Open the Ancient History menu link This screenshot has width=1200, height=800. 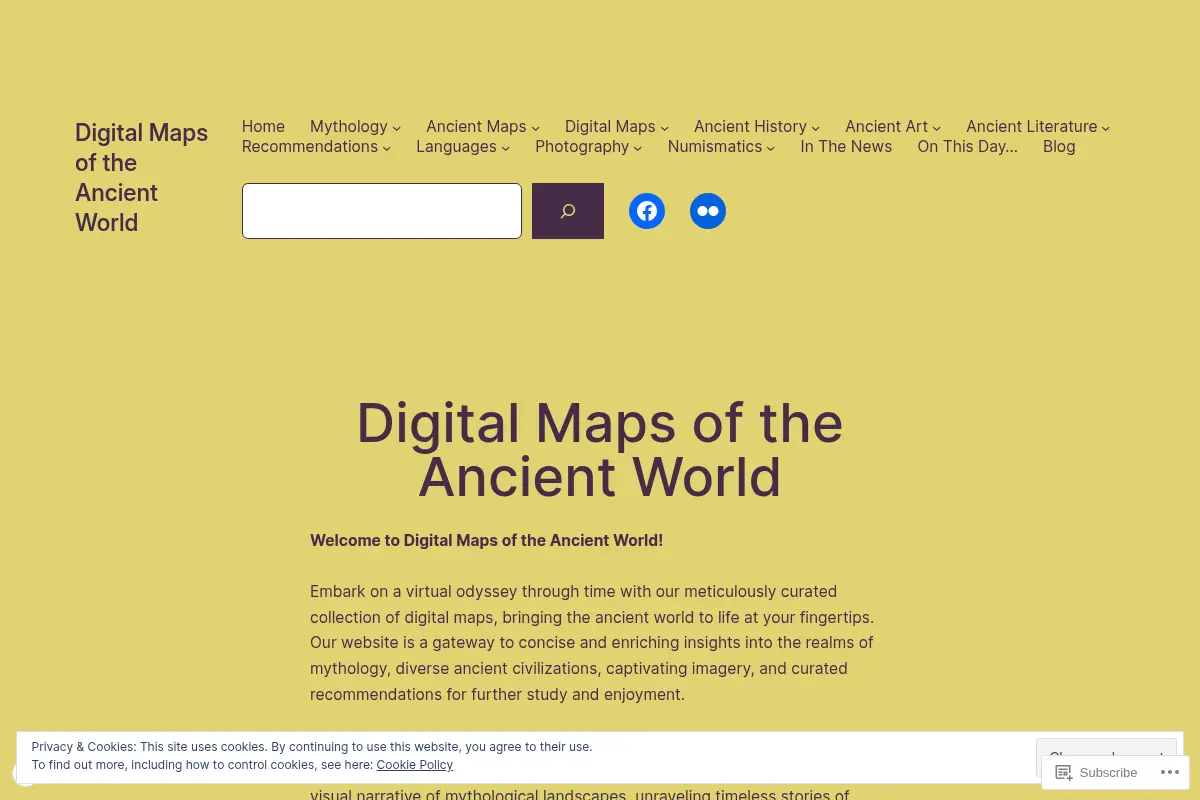click(750, 126)
